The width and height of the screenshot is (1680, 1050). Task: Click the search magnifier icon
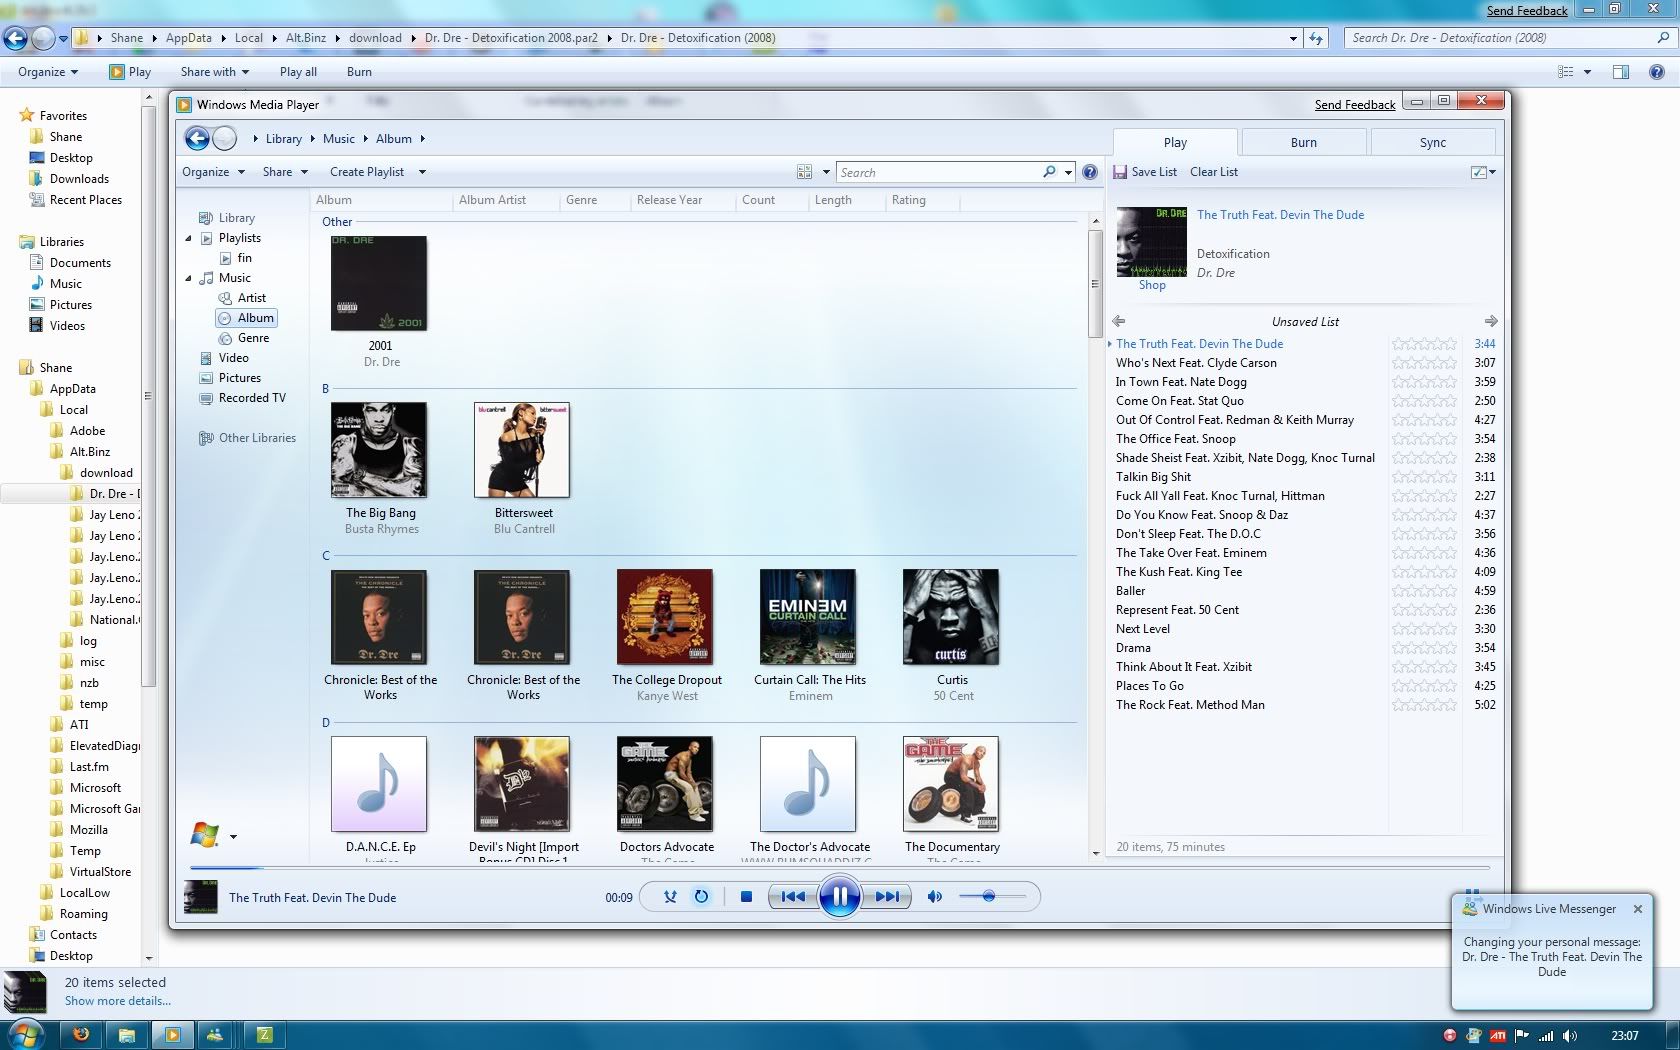tap(1049, 172)
